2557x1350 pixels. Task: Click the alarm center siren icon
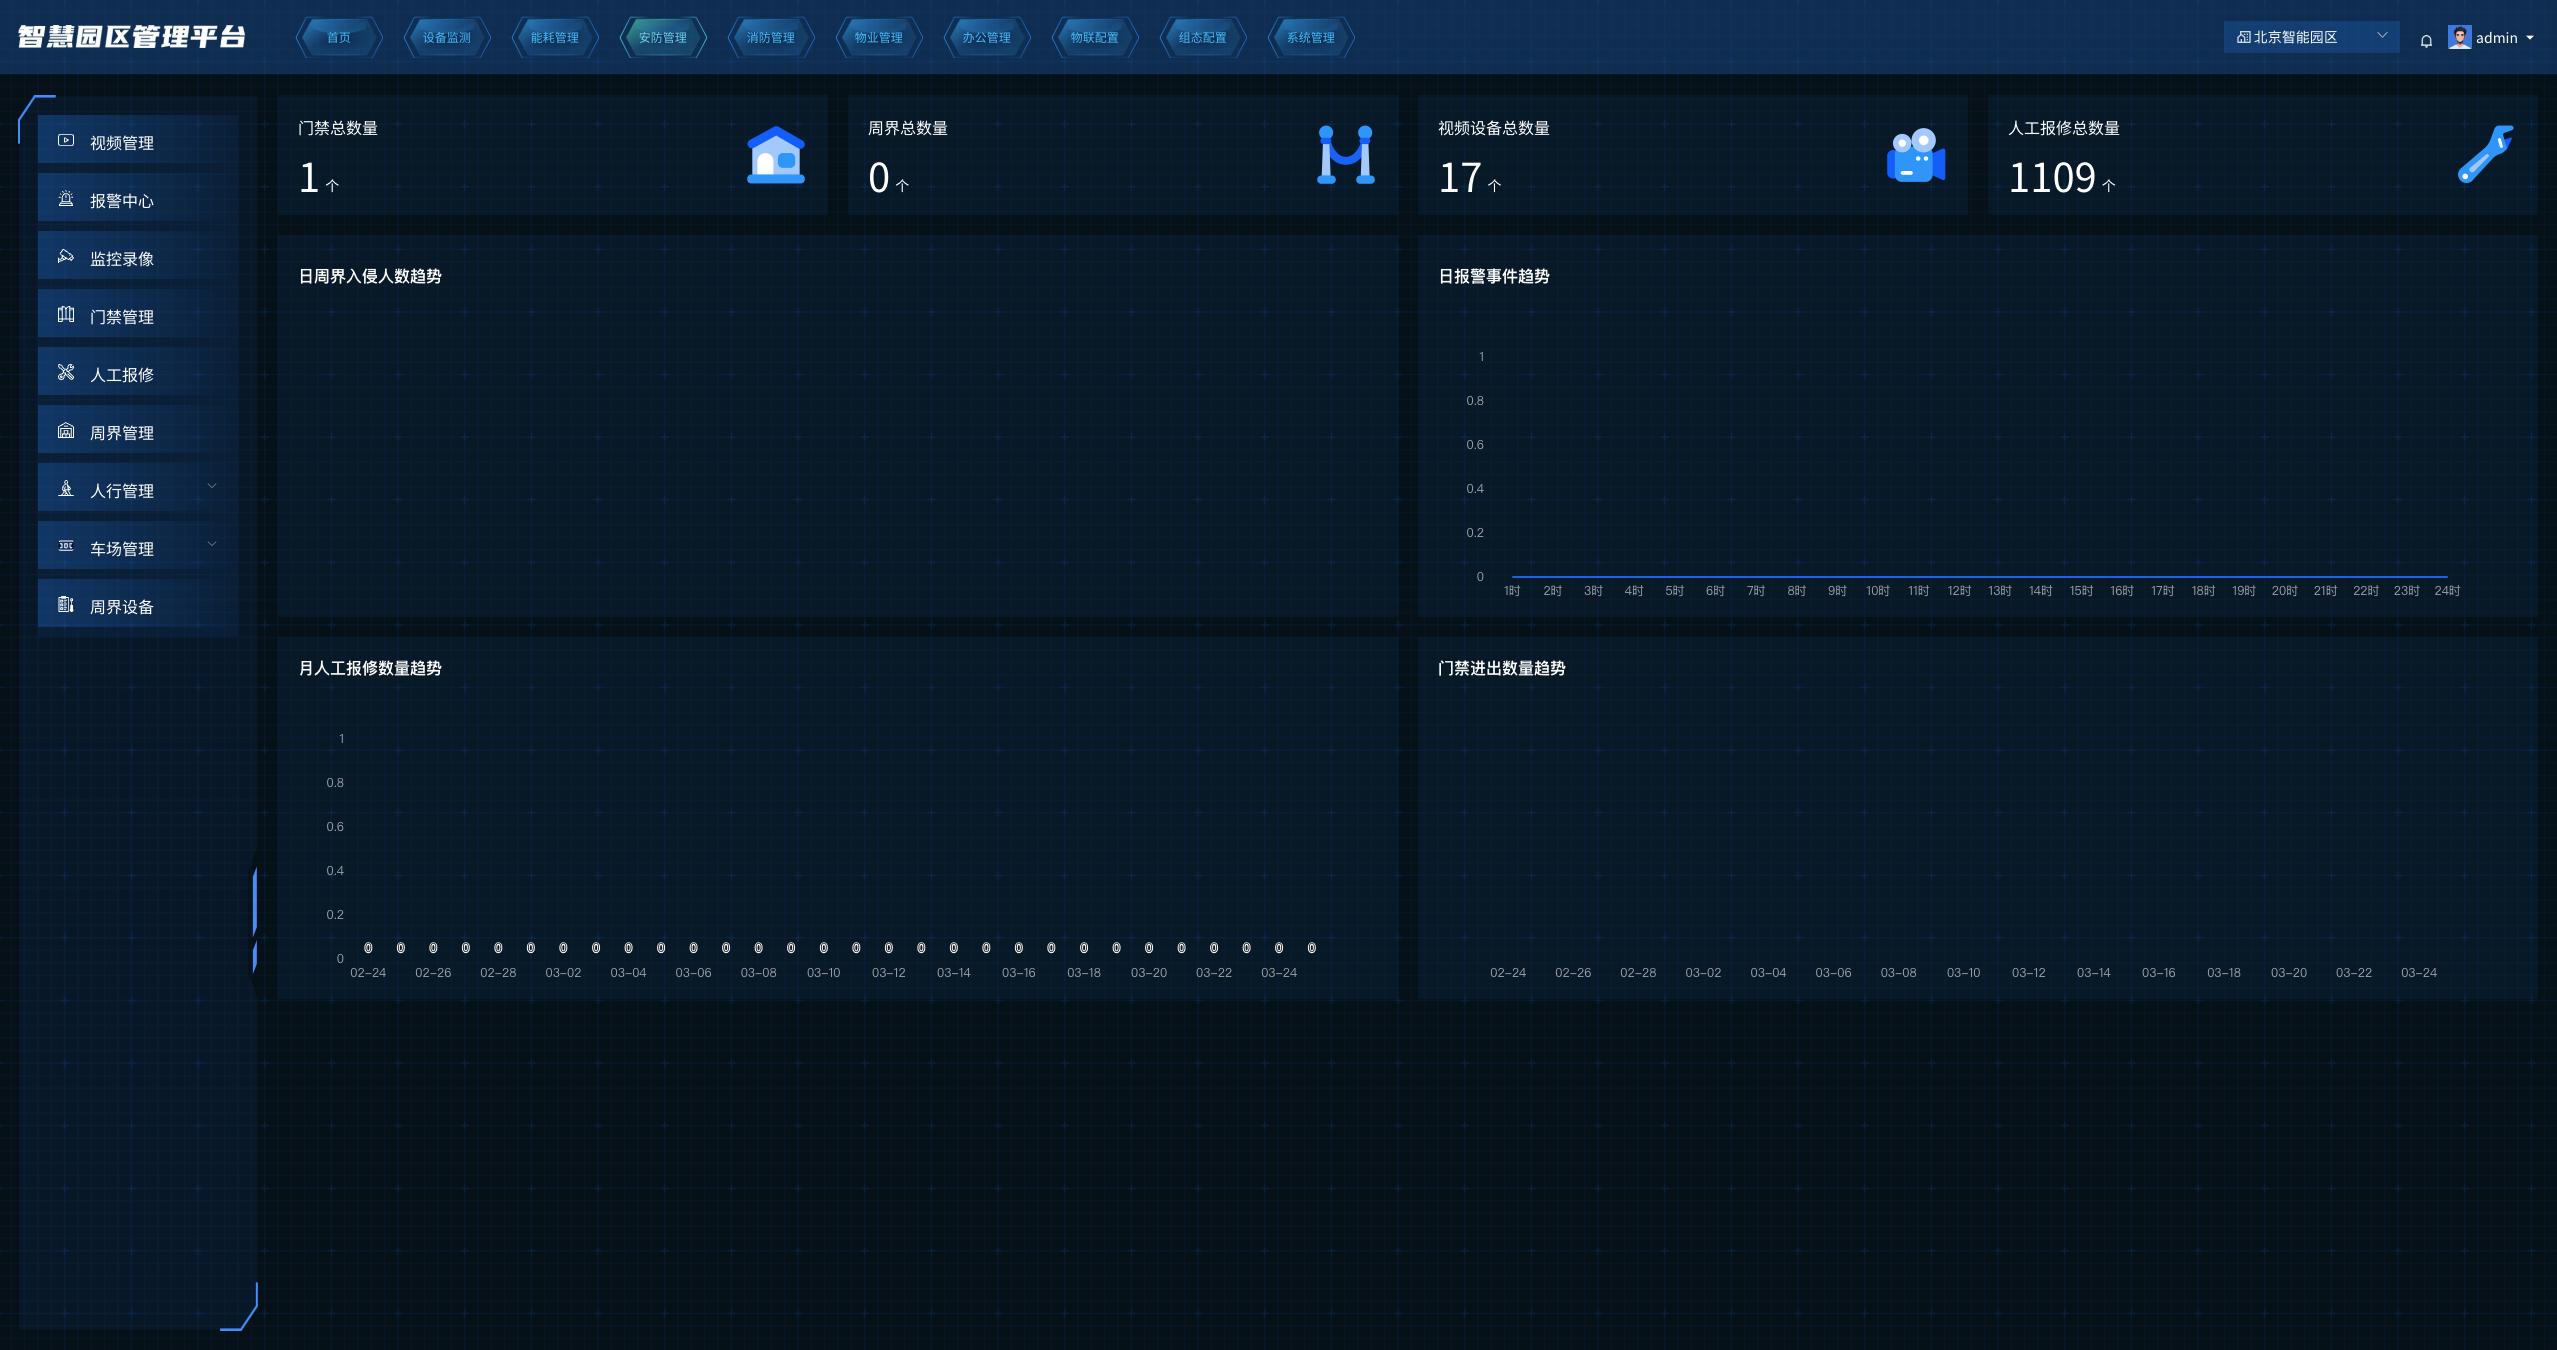coord(66,199)
